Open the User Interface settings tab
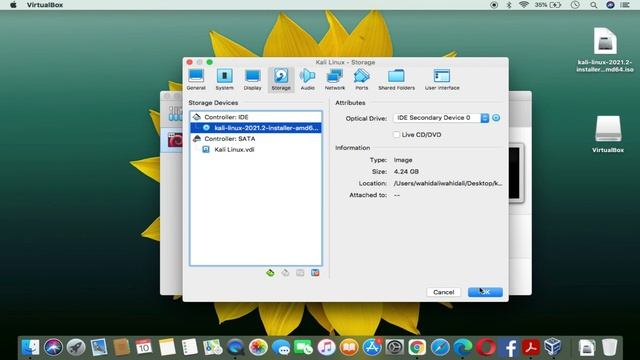640x360 pixels. [x=442, y=80]
